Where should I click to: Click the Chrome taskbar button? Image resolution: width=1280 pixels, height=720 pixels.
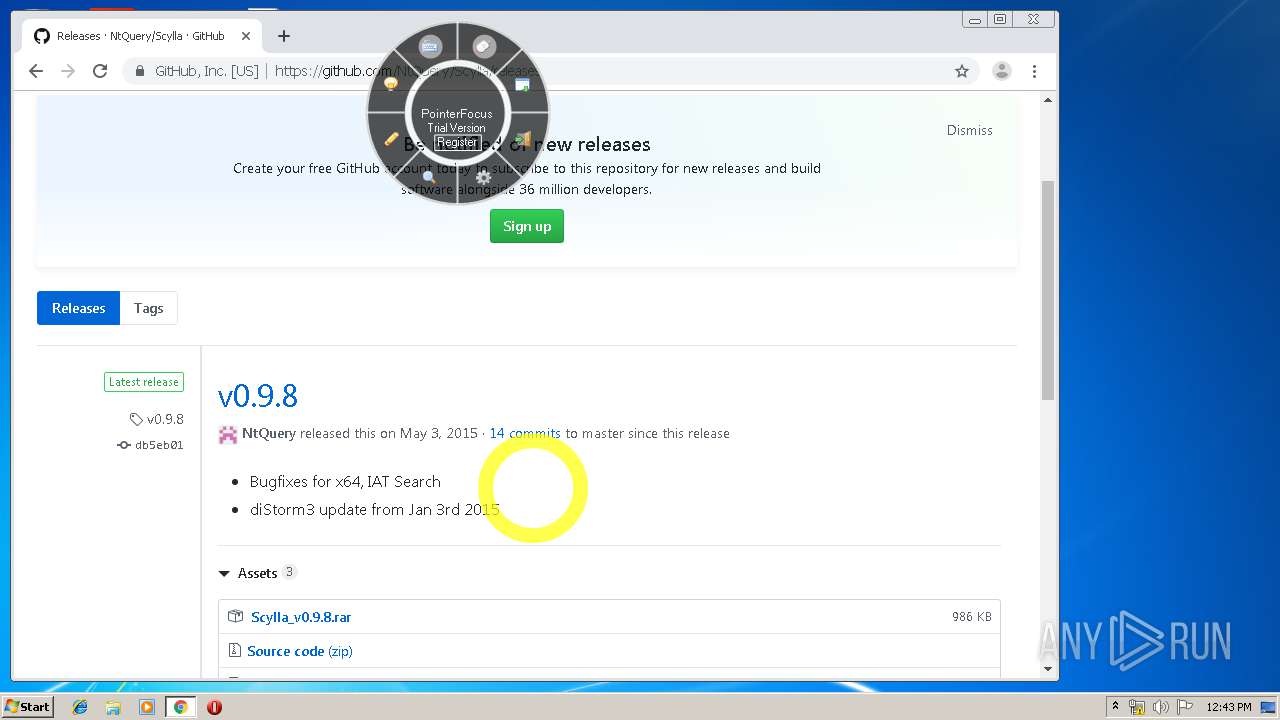[x=180, y=707]
